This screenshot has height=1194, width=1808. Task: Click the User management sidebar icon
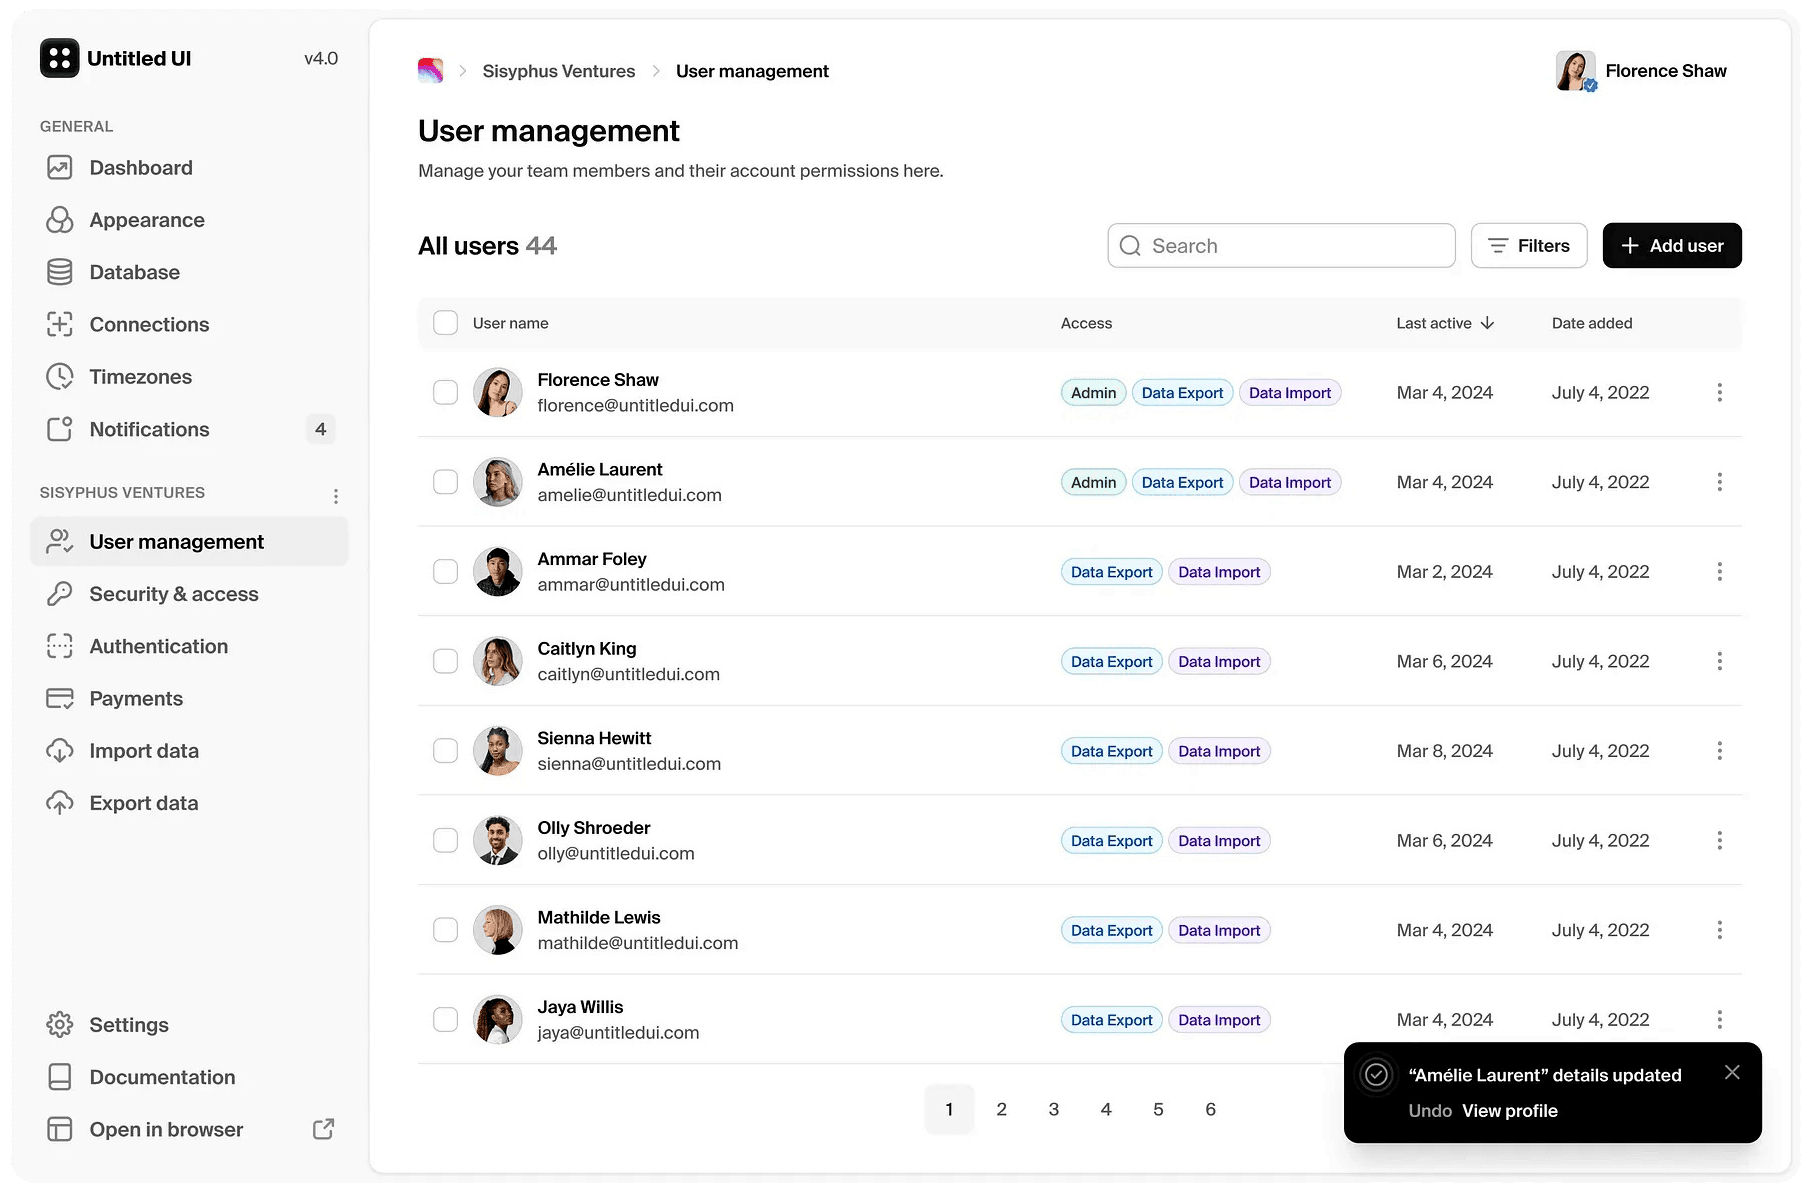click(60, 541)
